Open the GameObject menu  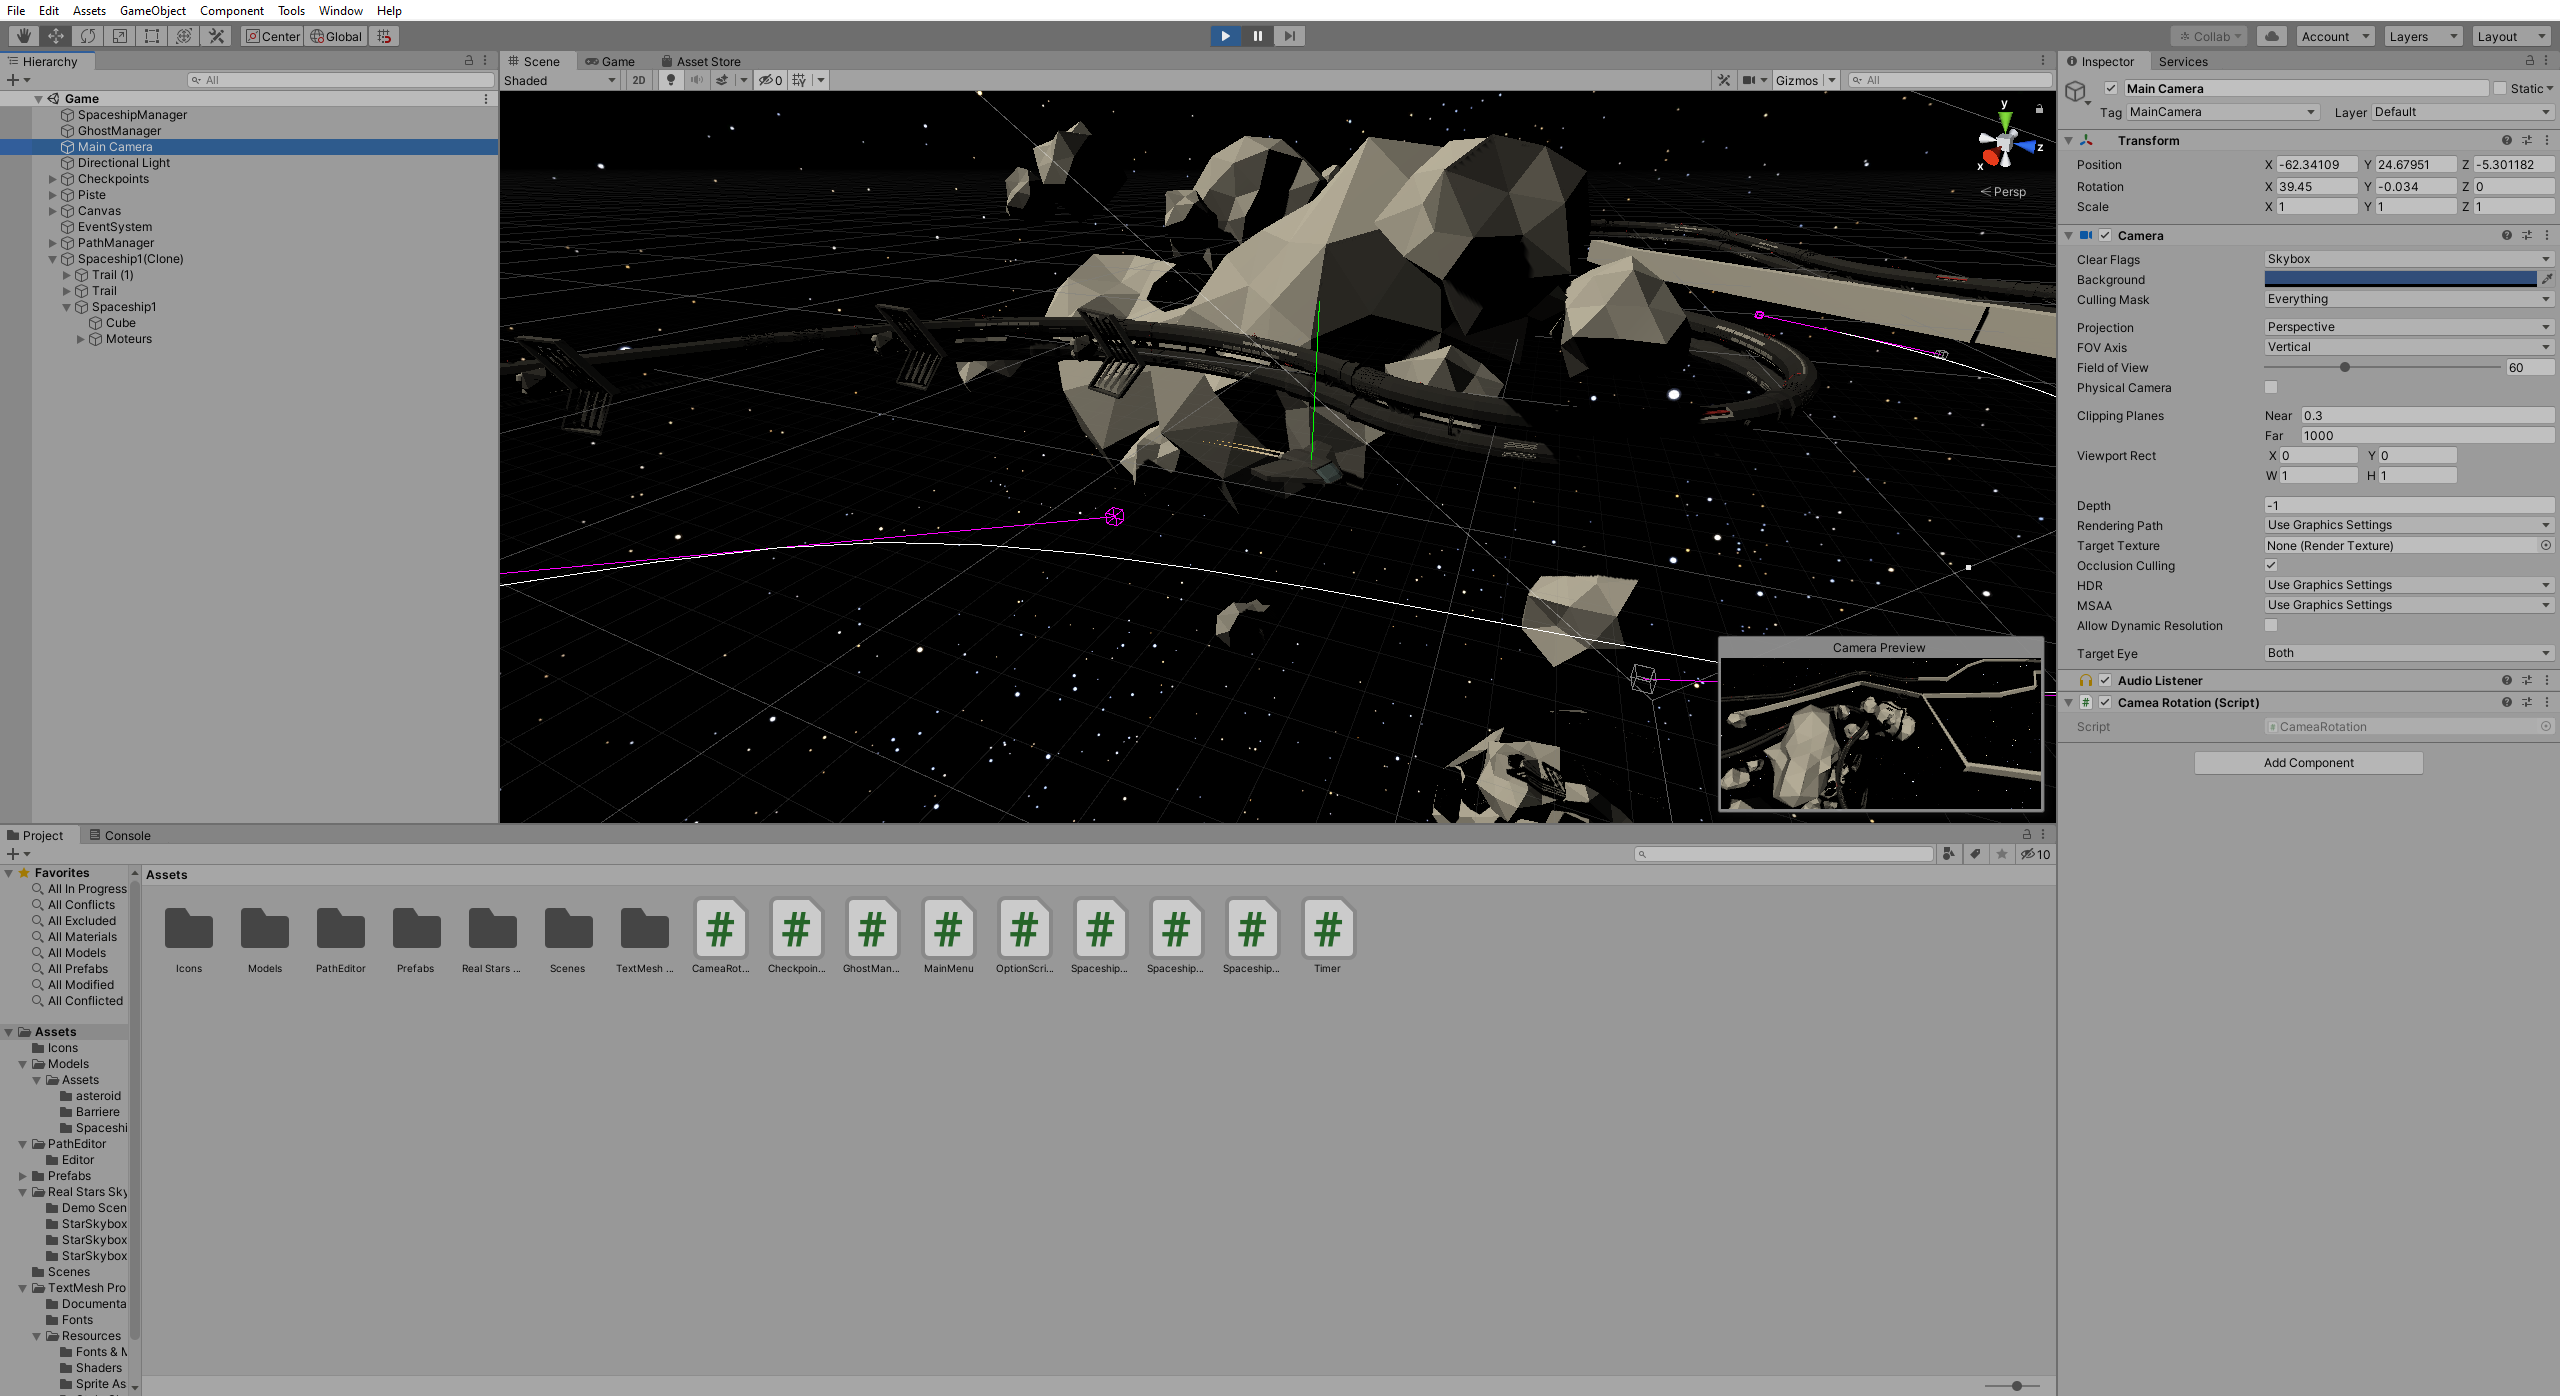click(152, 11)
